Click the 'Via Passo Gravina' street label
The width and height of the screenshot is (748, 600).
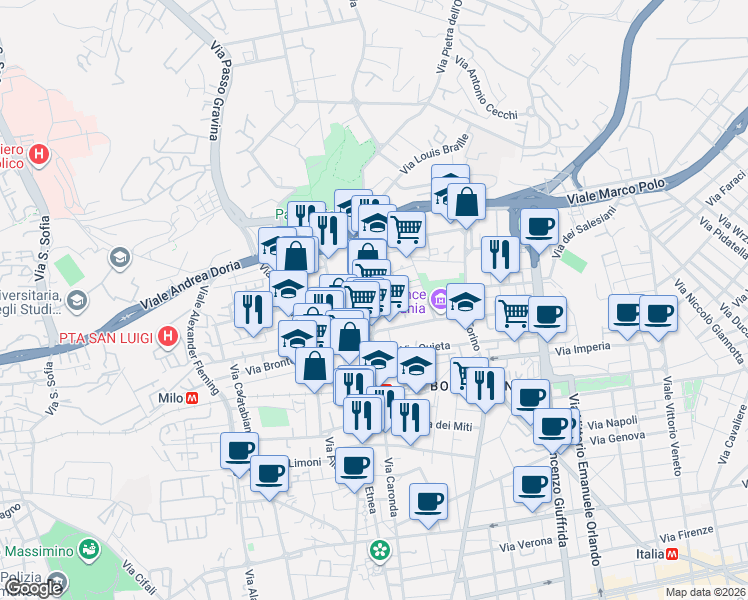tap(220, 91)
